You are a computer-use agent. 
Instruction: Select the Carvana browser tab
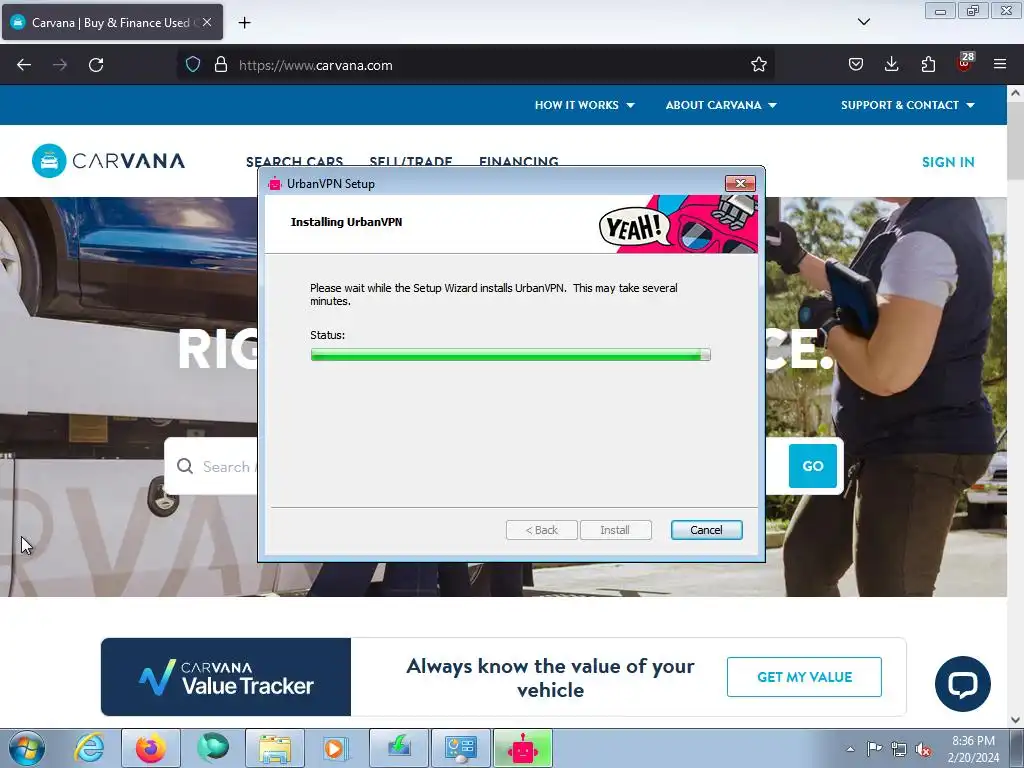[x=112, y=22]
